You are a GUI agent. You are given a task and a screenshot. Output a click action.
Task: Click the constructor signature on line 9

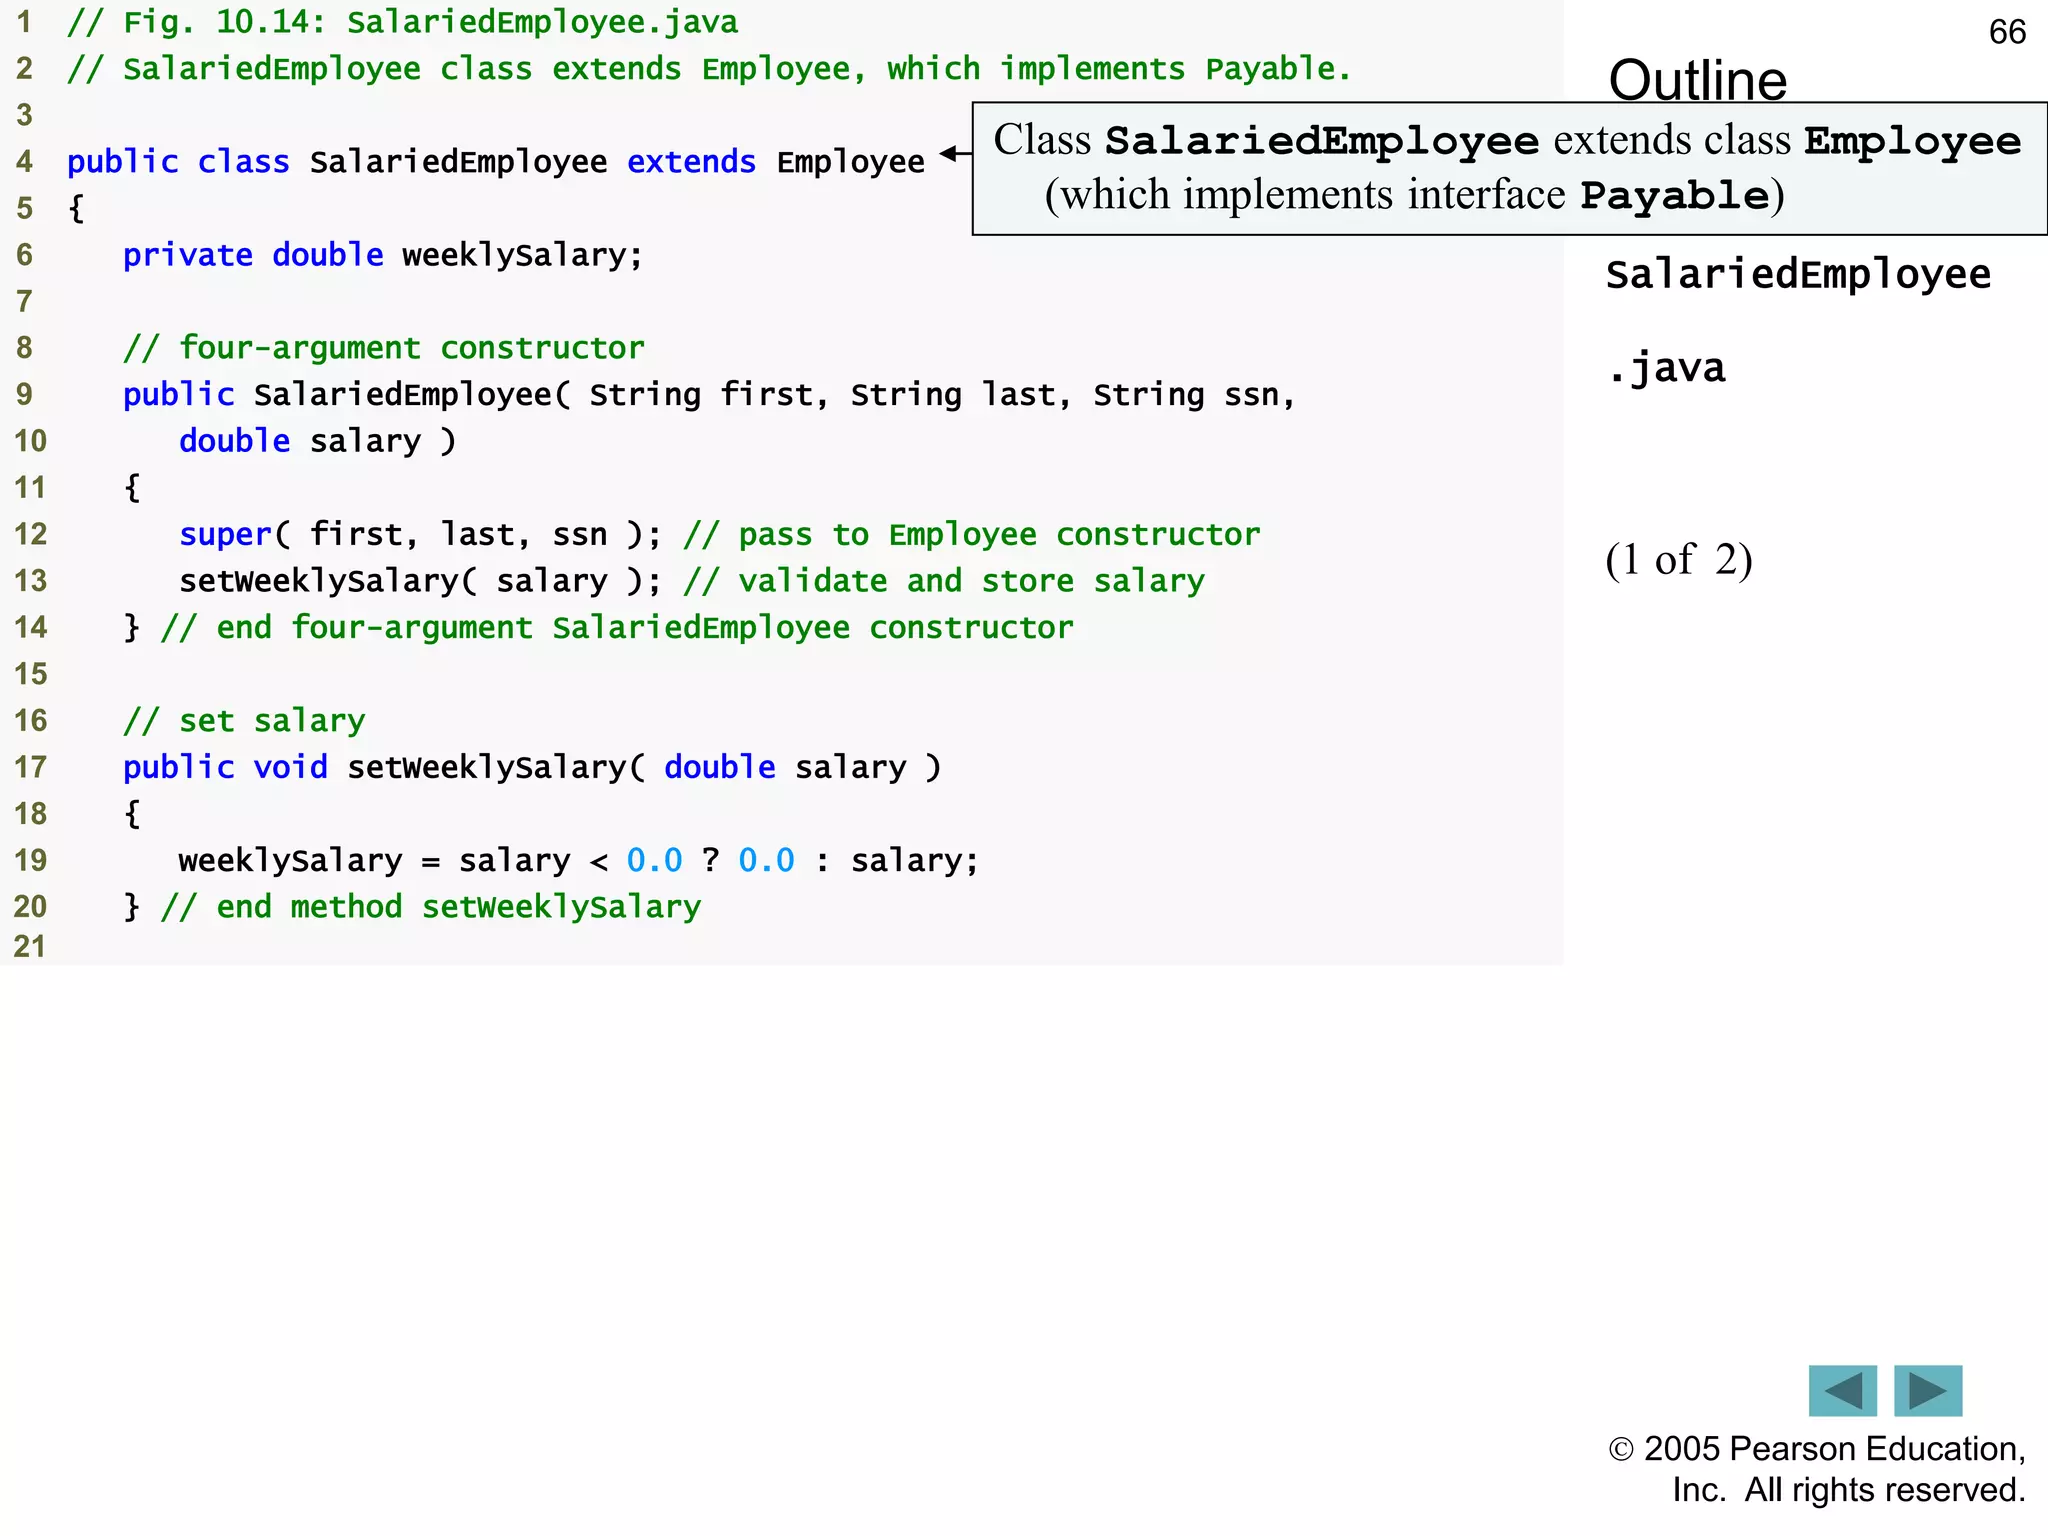click(709, 395)
